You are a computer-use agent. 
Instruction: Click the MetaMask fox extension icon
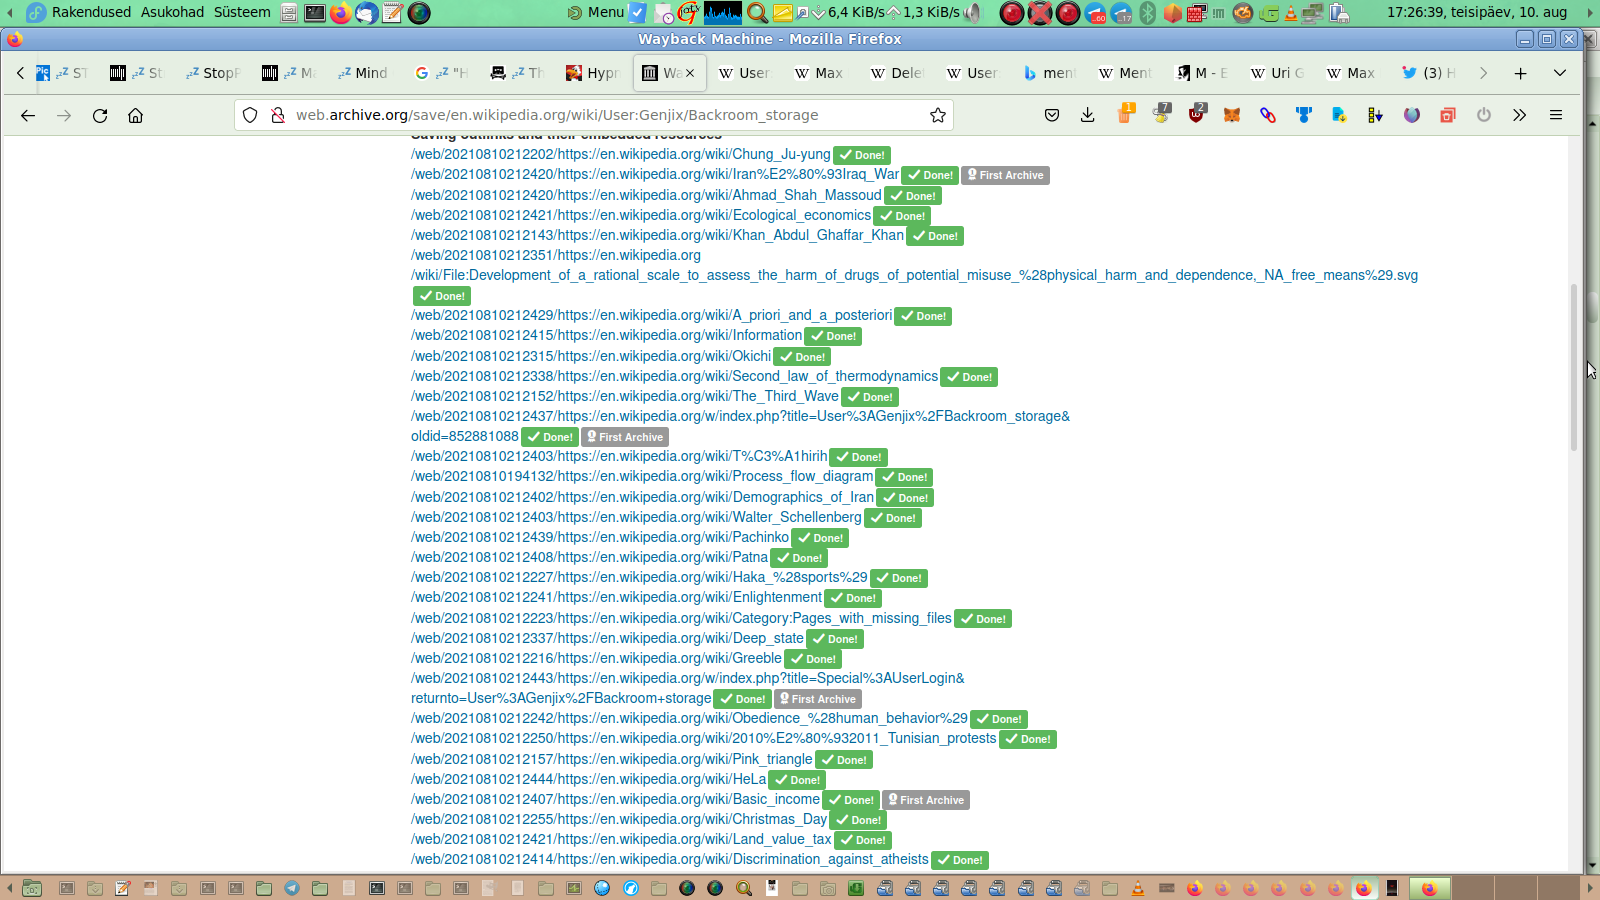click(x=1232, y=115)
